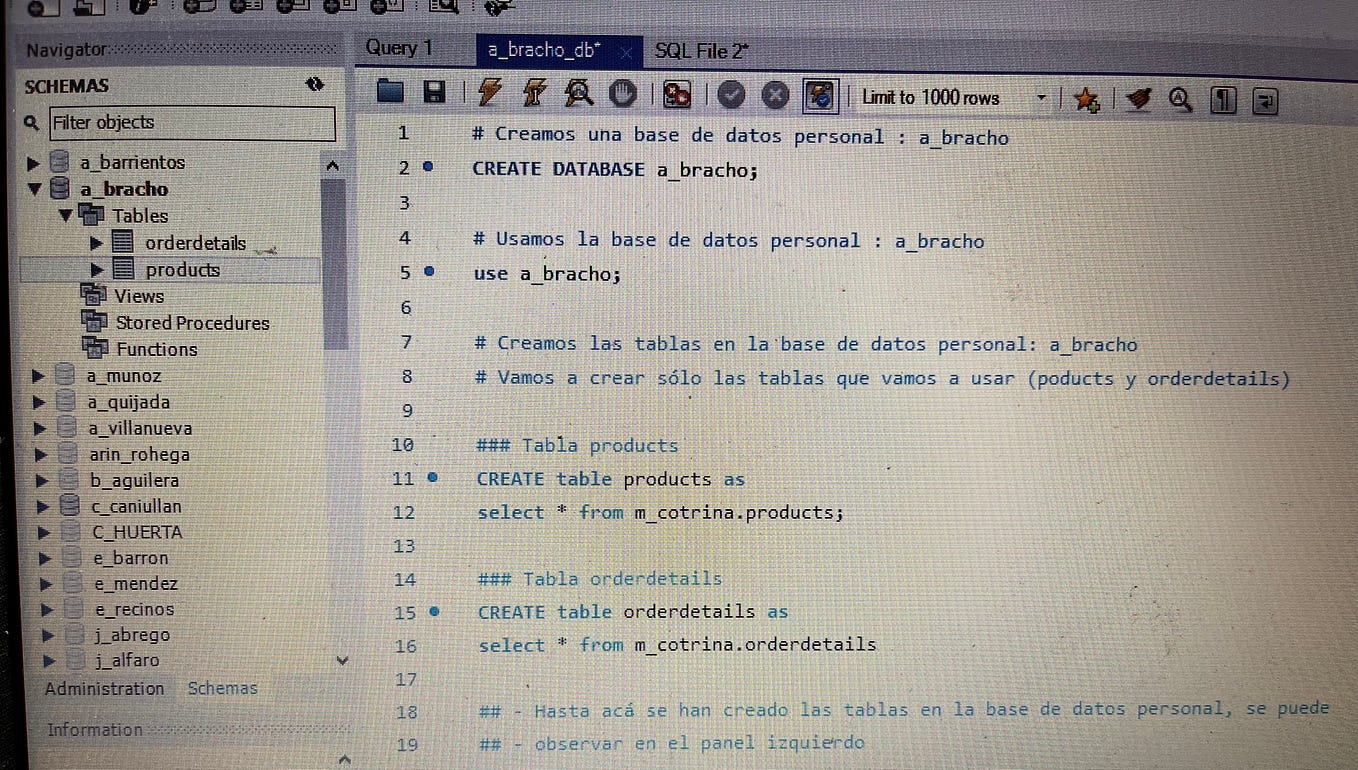
Task: Expand the orderdetails table node
Action: tap(96, 242)
